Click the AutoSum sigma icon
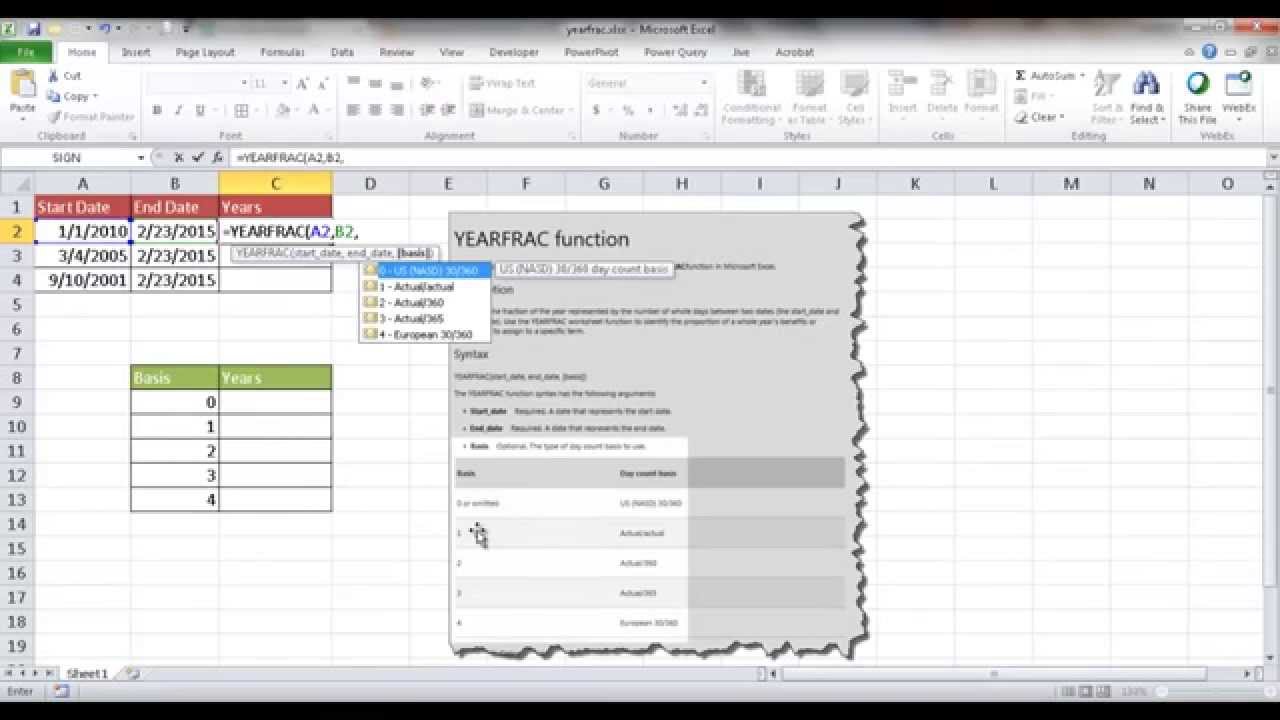Viewport: 1280px width, 720px height. pyautogui.click(x=1021, y=76)
